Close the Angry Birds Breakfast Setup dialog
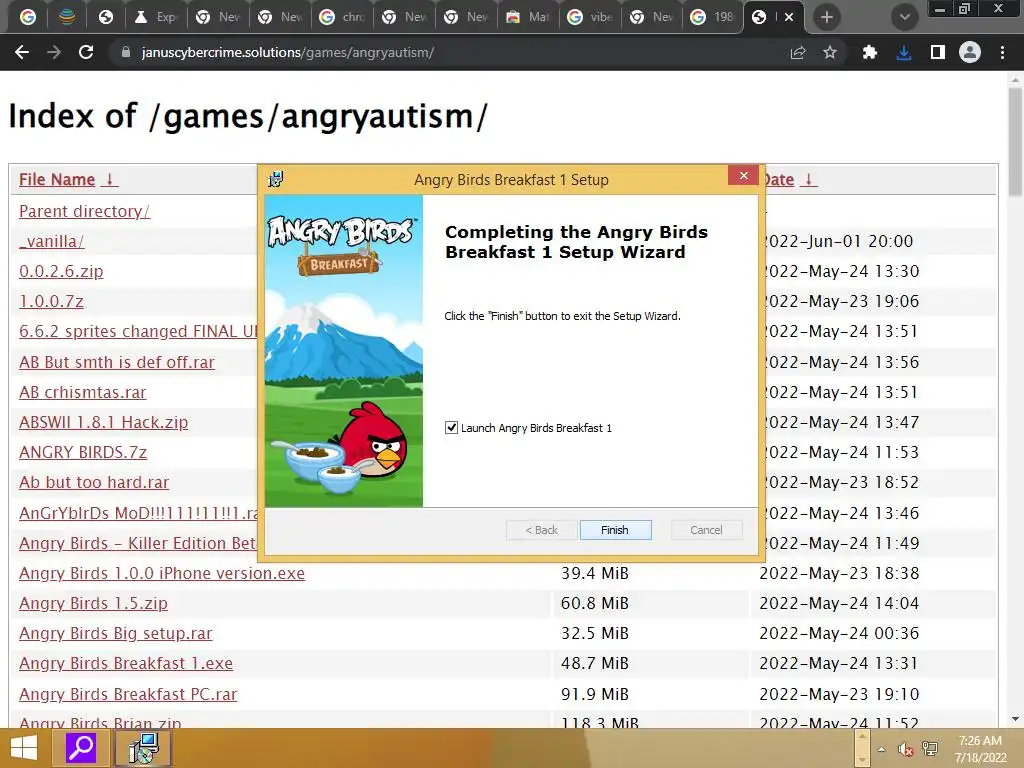 [x=743, y=176]
